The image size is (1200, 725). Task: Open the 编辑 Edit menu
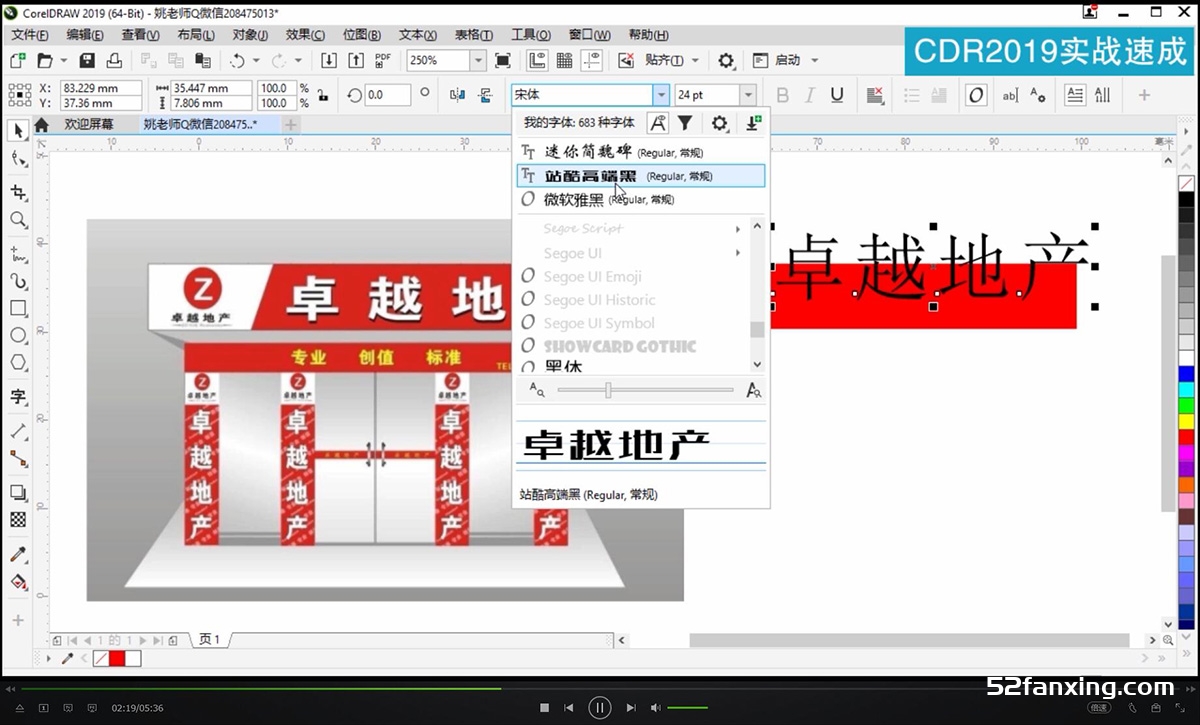point(85,35)
